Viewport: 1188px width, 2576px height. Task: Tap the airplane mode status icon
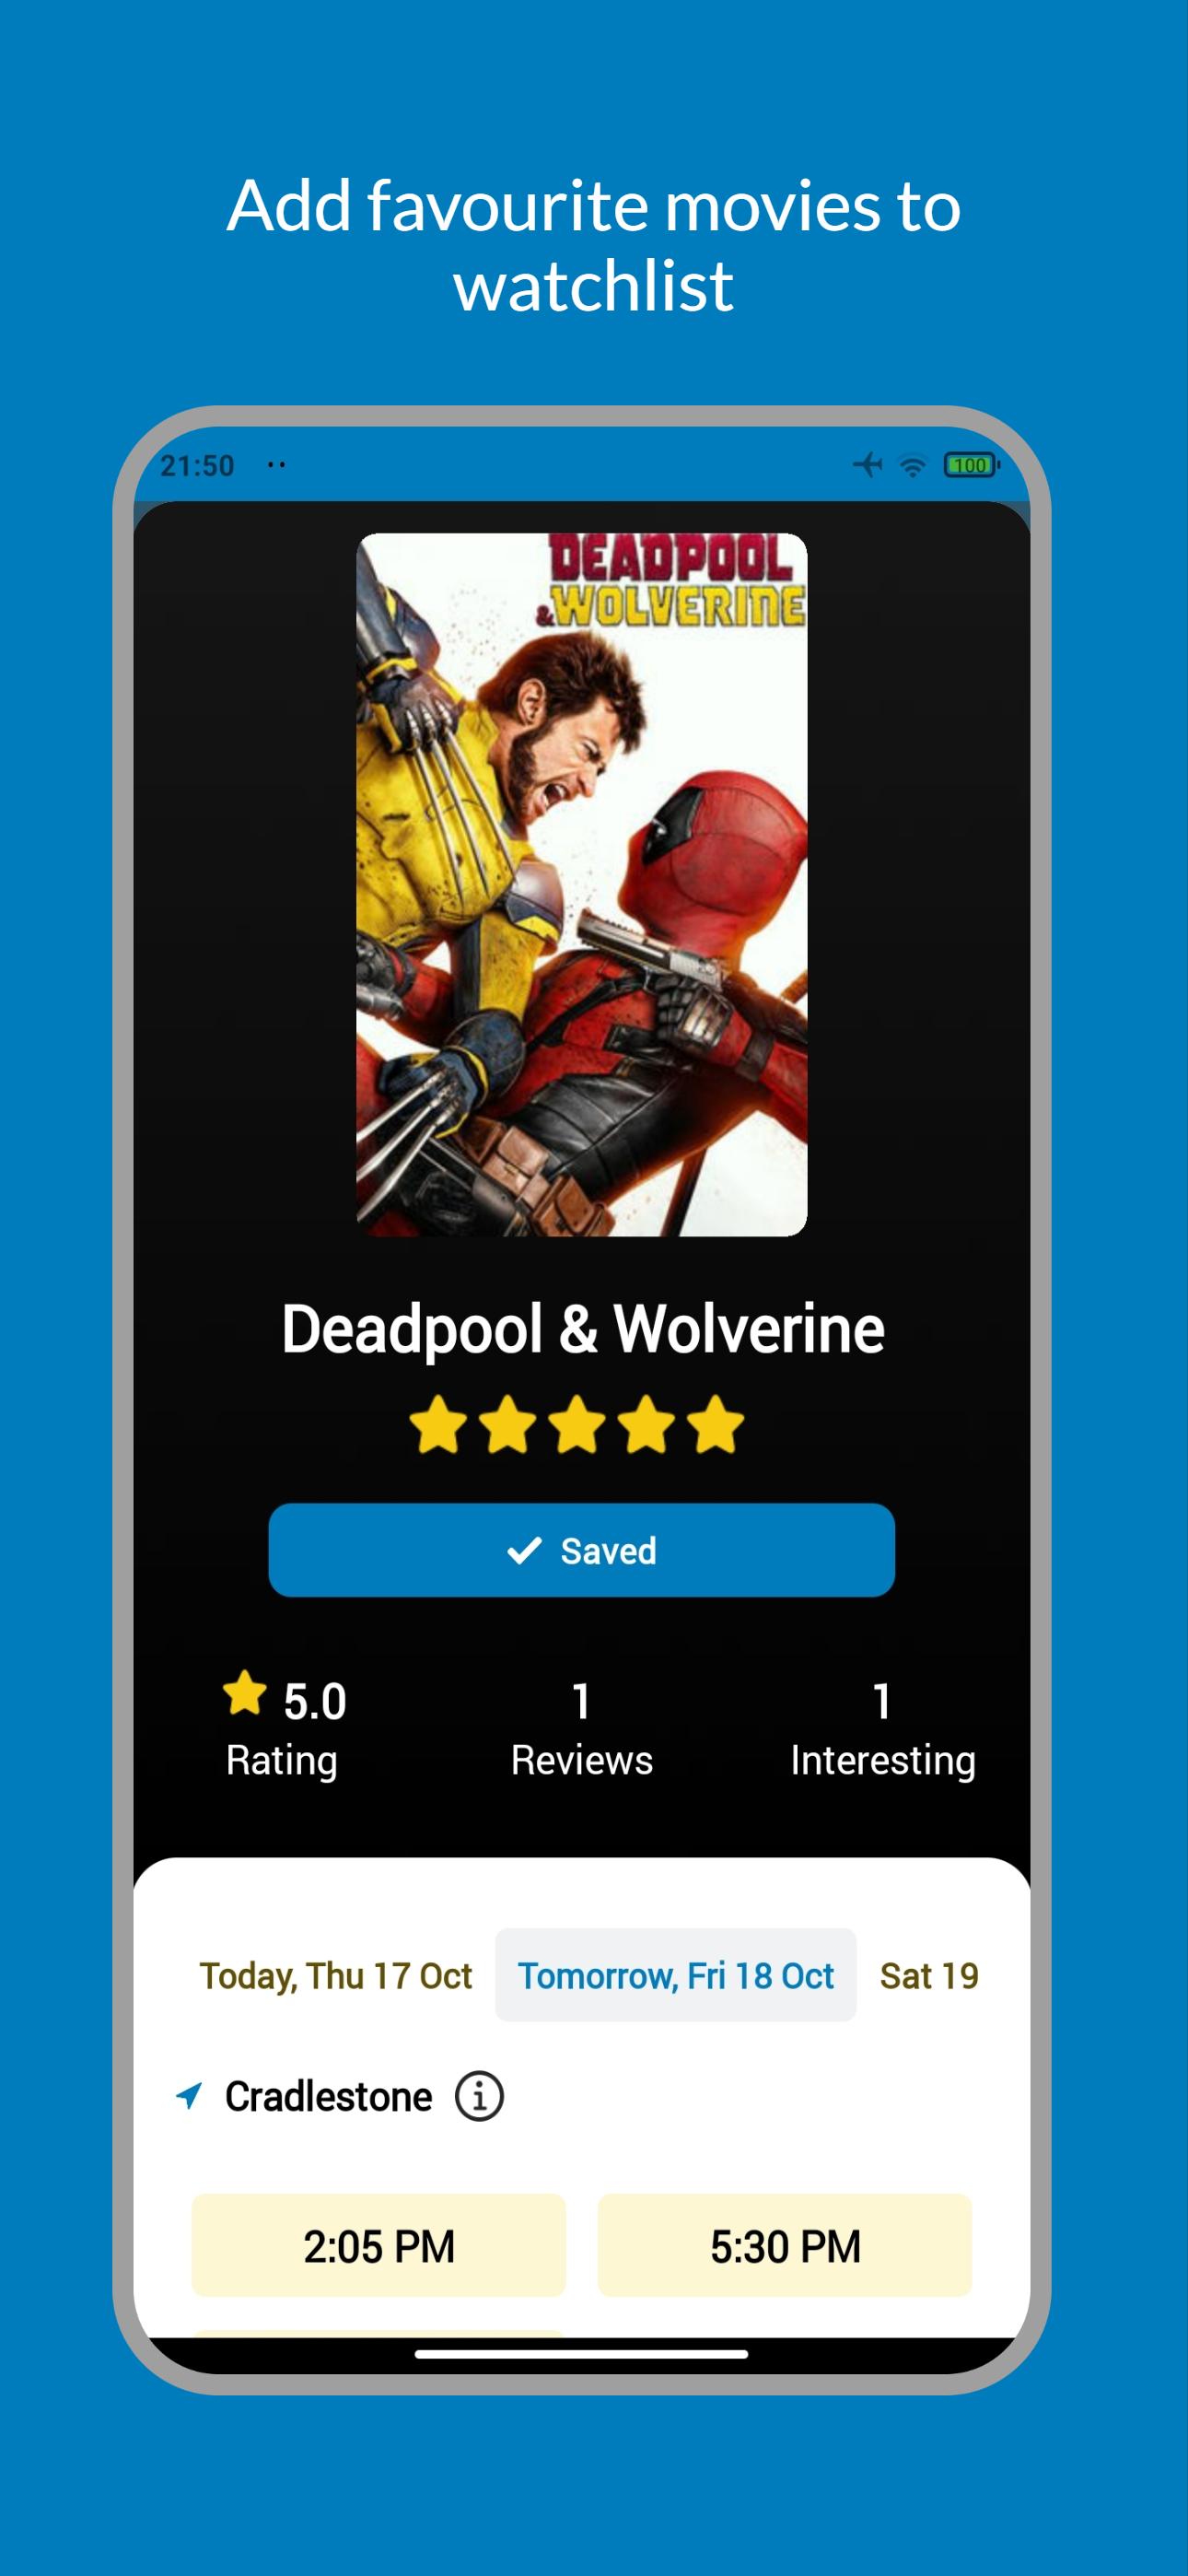click(868, 465)
